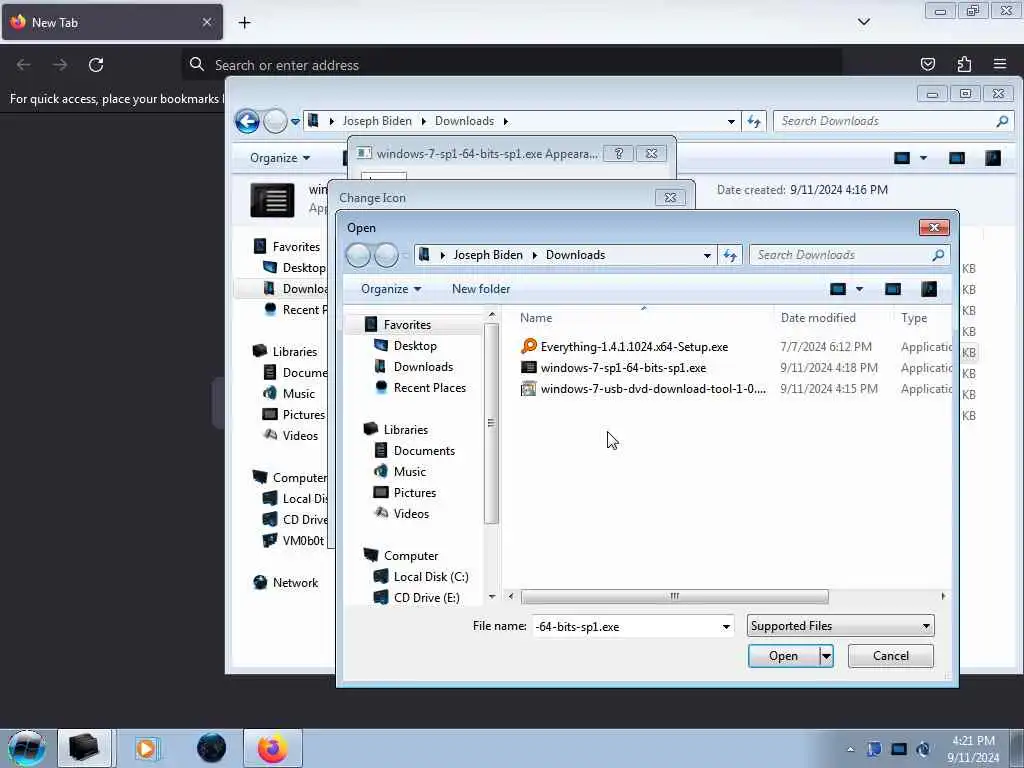This screenshot has height=768, width=1024.
Task: Open Downloads in Open dialog sidebar
Action: point(423,366)
